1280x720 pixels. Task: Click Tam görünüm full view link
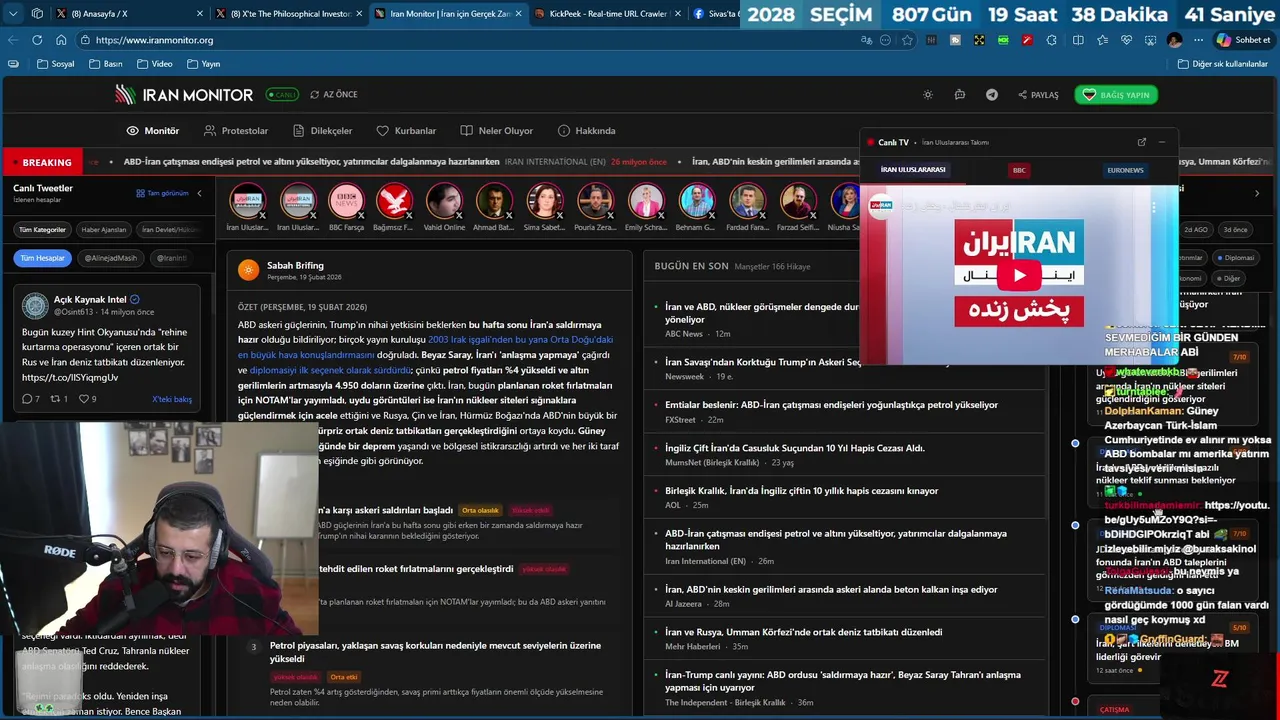click(x=162, y=193)
